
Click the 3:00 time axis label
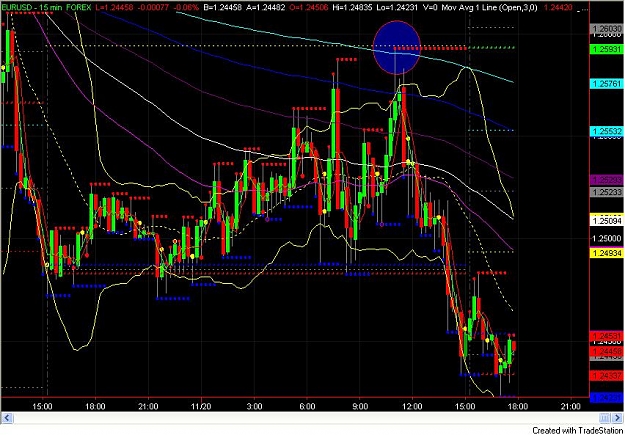(254, 406)
